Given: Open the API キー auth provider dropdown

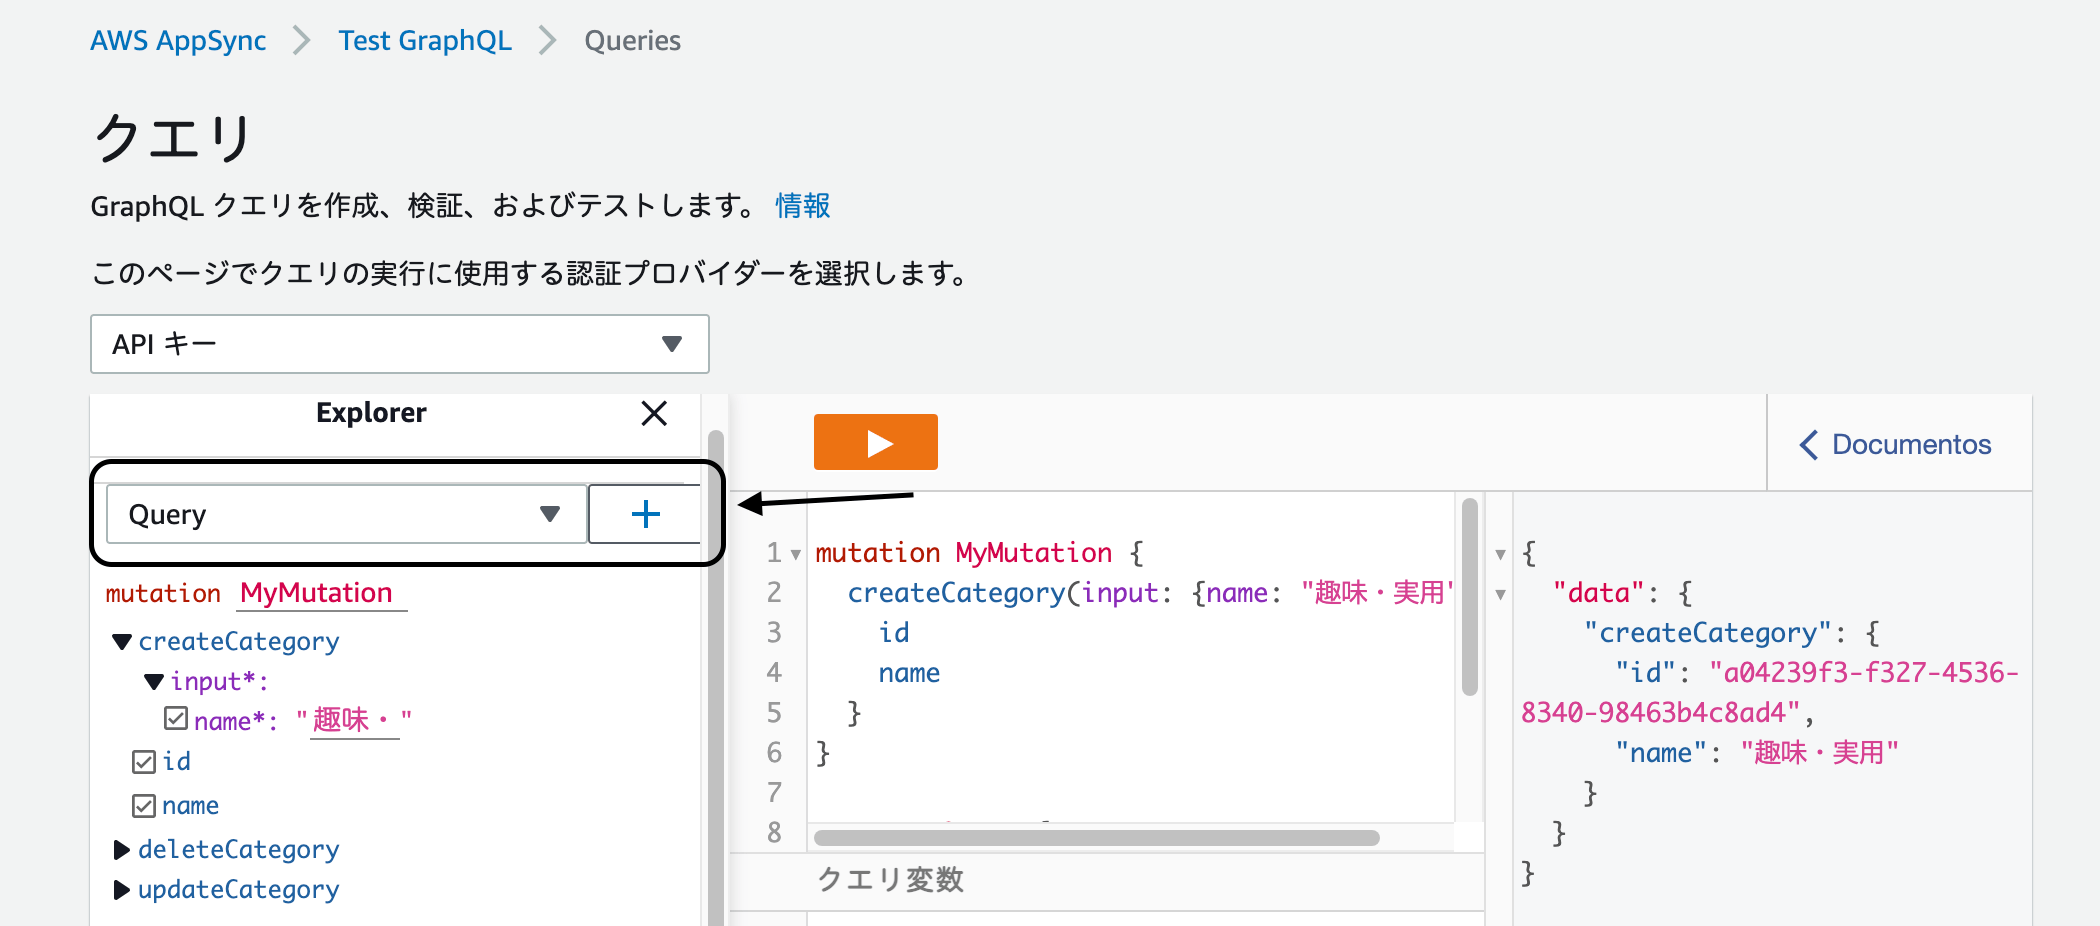Looking at the screenshot, I should point(400,344).
